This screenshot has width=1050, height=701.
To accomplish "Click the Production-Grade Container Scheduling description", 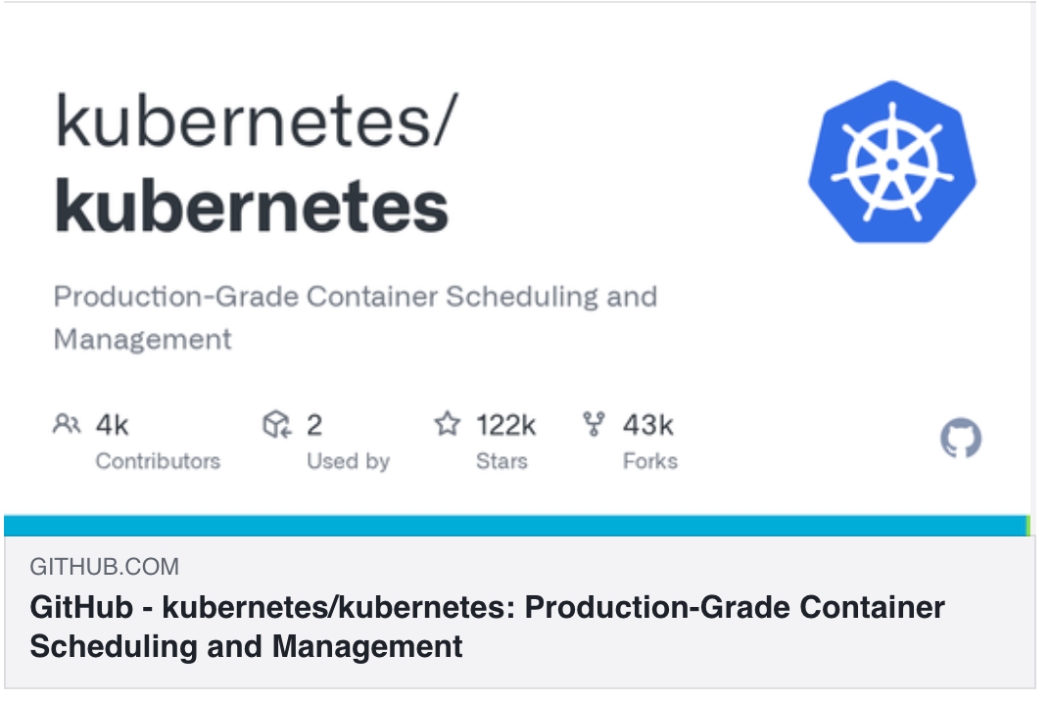I will pos(356,317).
